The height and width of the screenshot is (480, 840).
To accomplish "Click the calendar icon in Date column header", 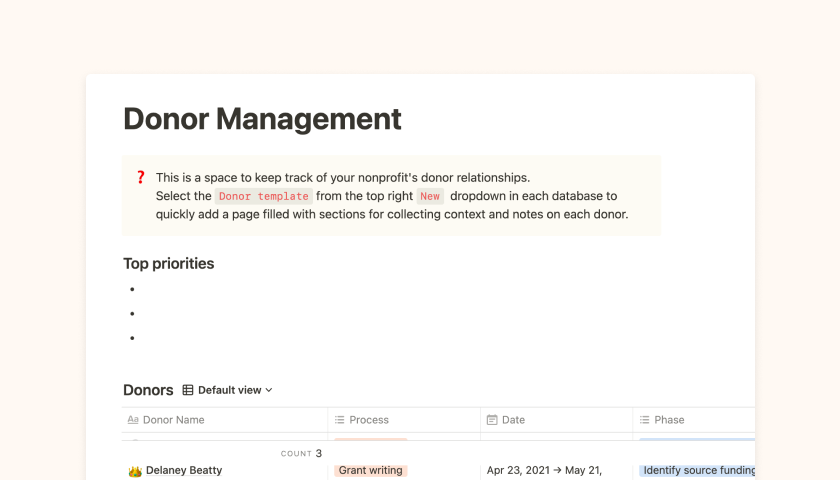I will point(492,420).
